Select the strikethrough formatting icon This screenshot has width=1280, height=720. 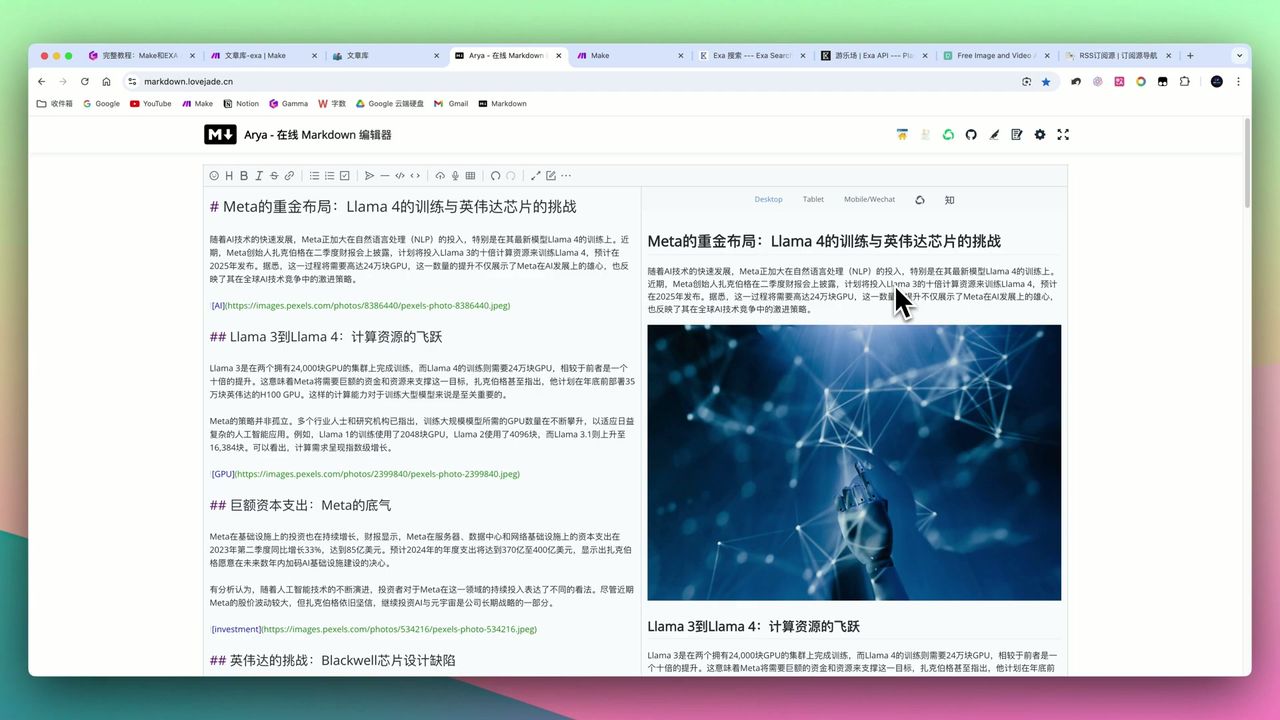(272, 176)
